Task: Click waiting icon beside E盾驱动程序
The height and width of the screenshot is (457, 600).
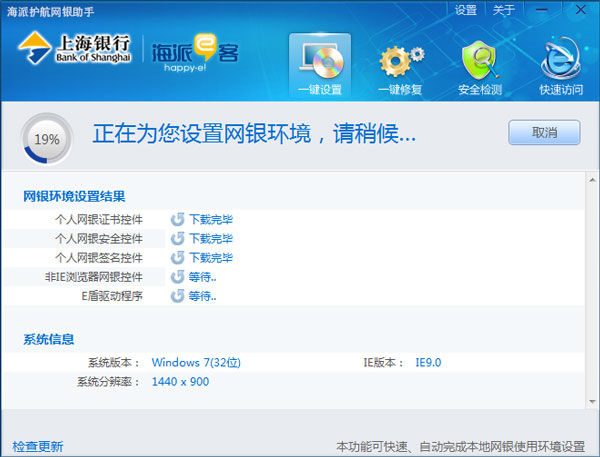Action: point(177,296)
